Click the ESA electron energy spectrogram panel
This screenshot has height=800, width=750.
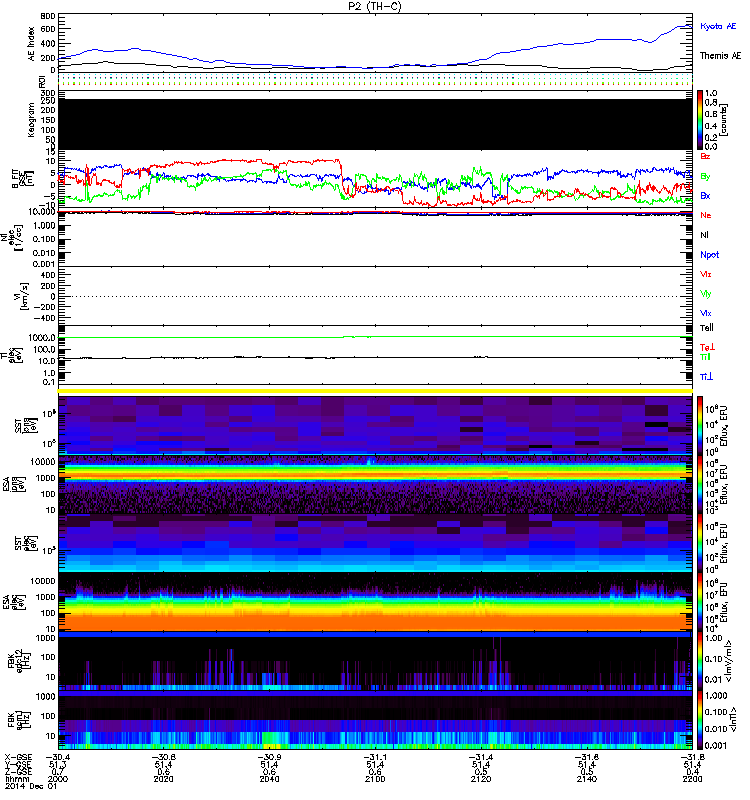click(375, 603)
